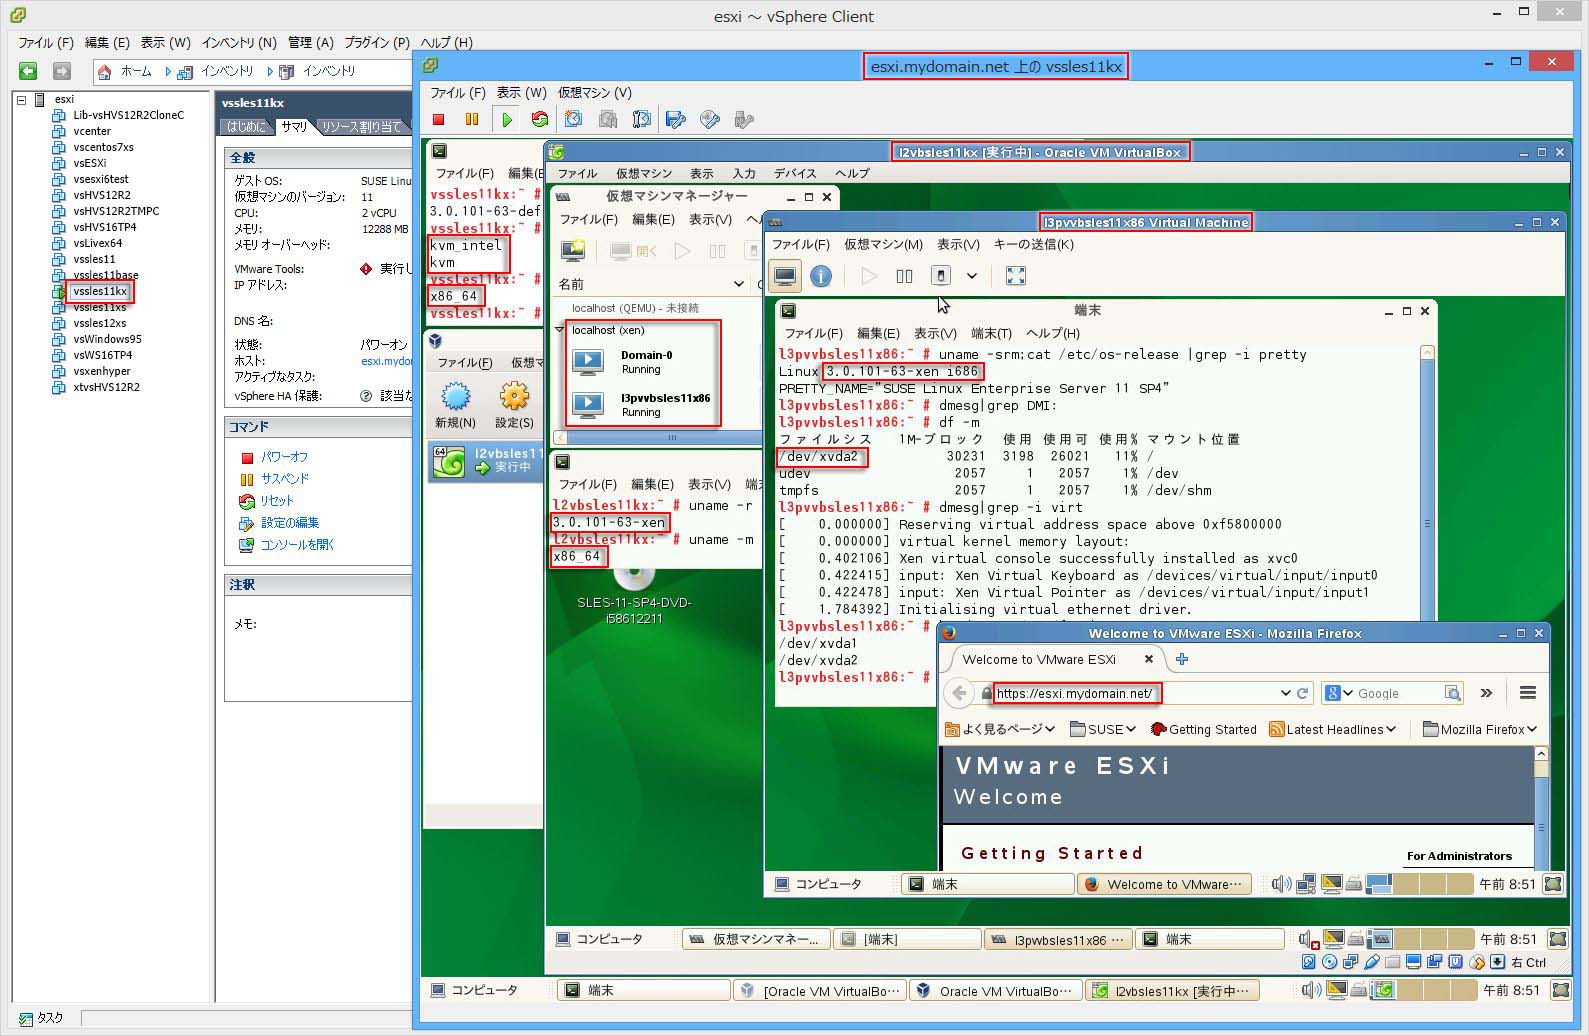Click the サスペンド command link
The width and height of the screenshot is (1589, 1036).
285,479
